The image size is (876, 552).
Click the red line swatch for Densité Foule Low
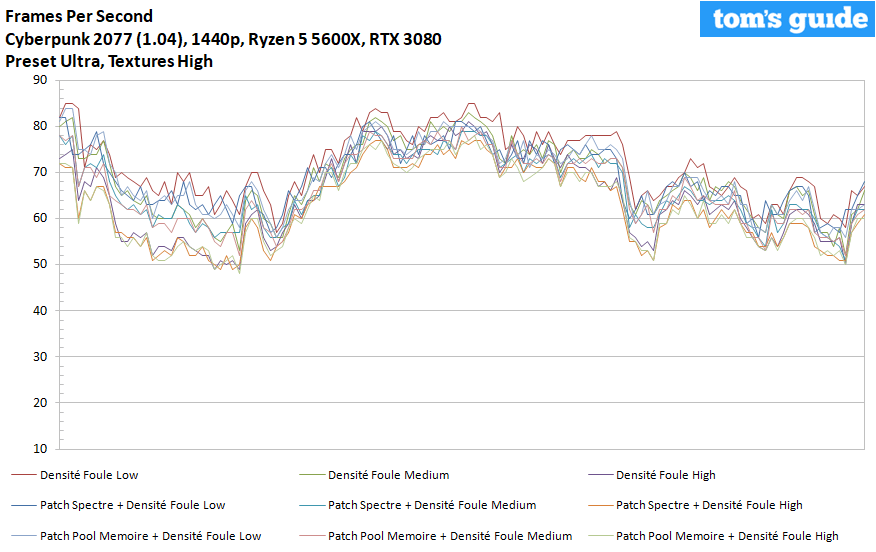click(x=23, y=475)
